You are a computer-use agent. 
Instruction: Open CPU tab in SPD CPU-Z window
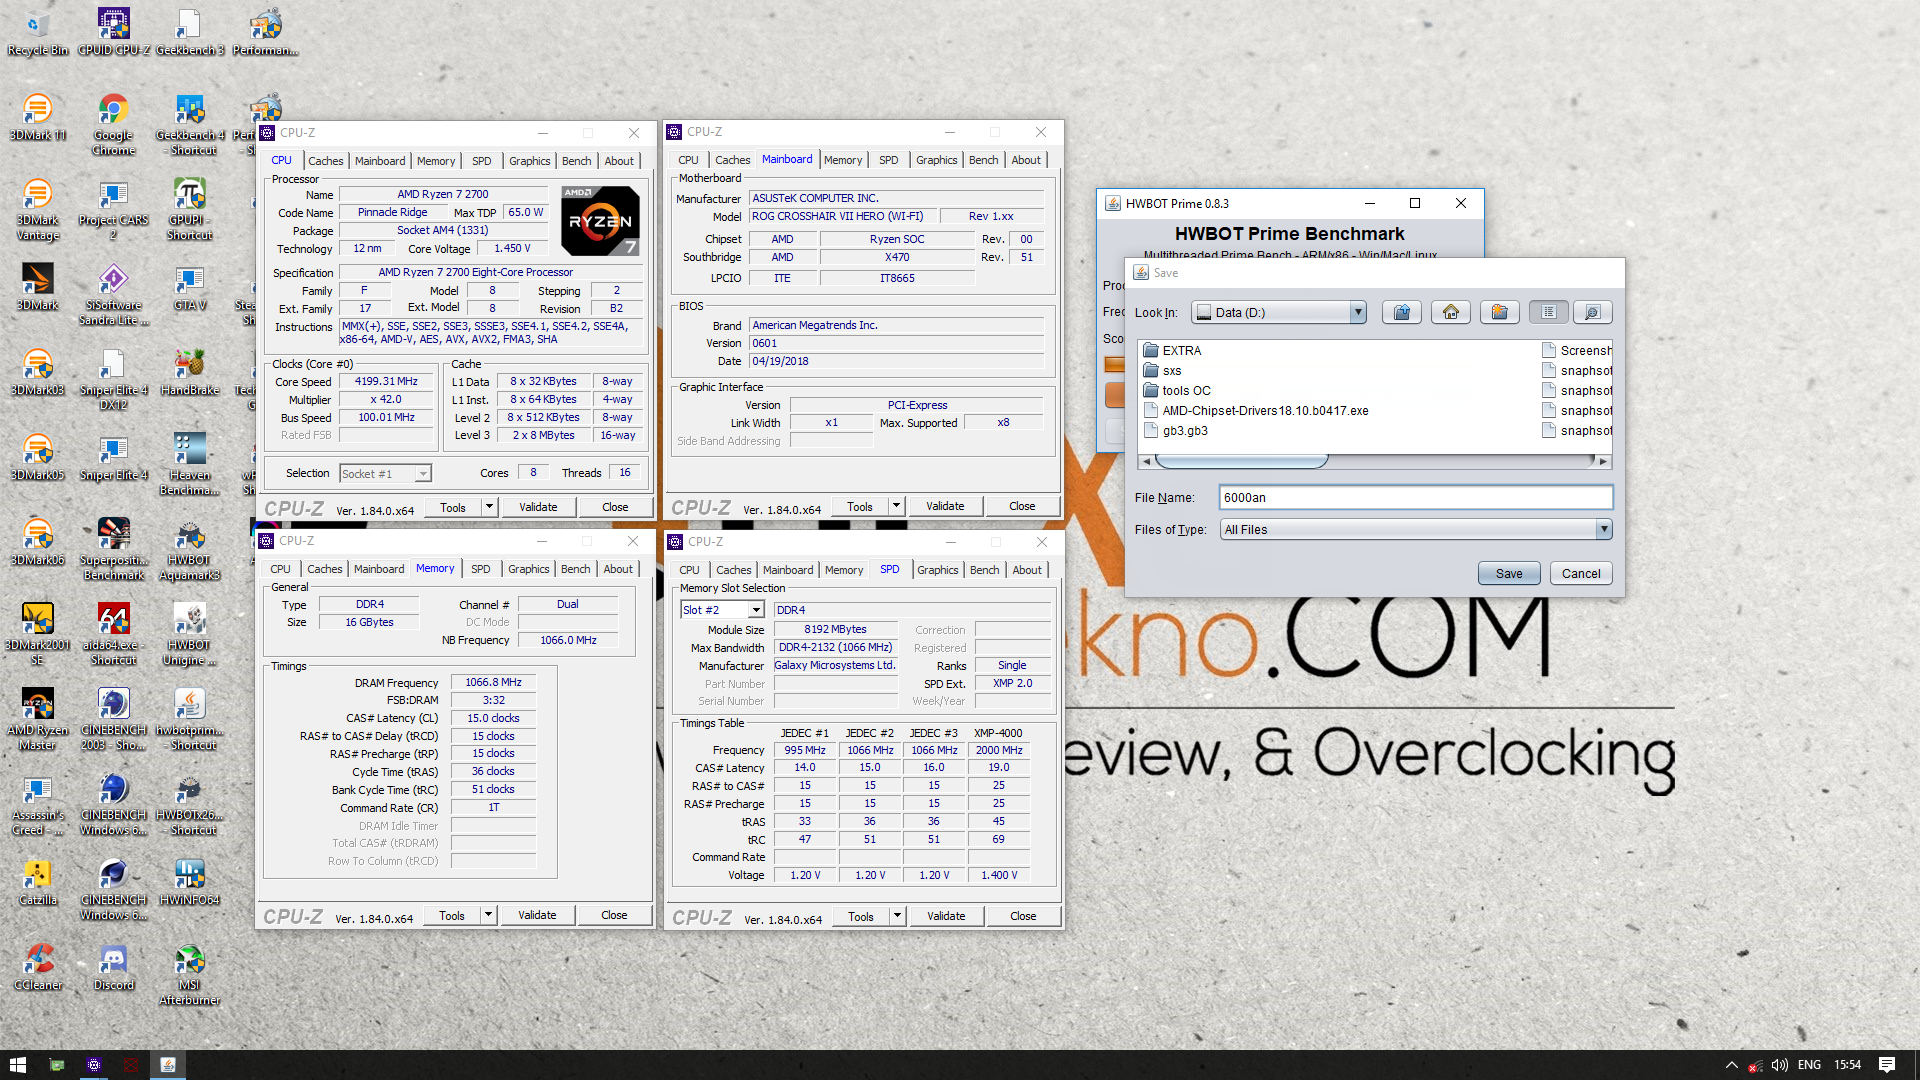[x=689, y=570]
